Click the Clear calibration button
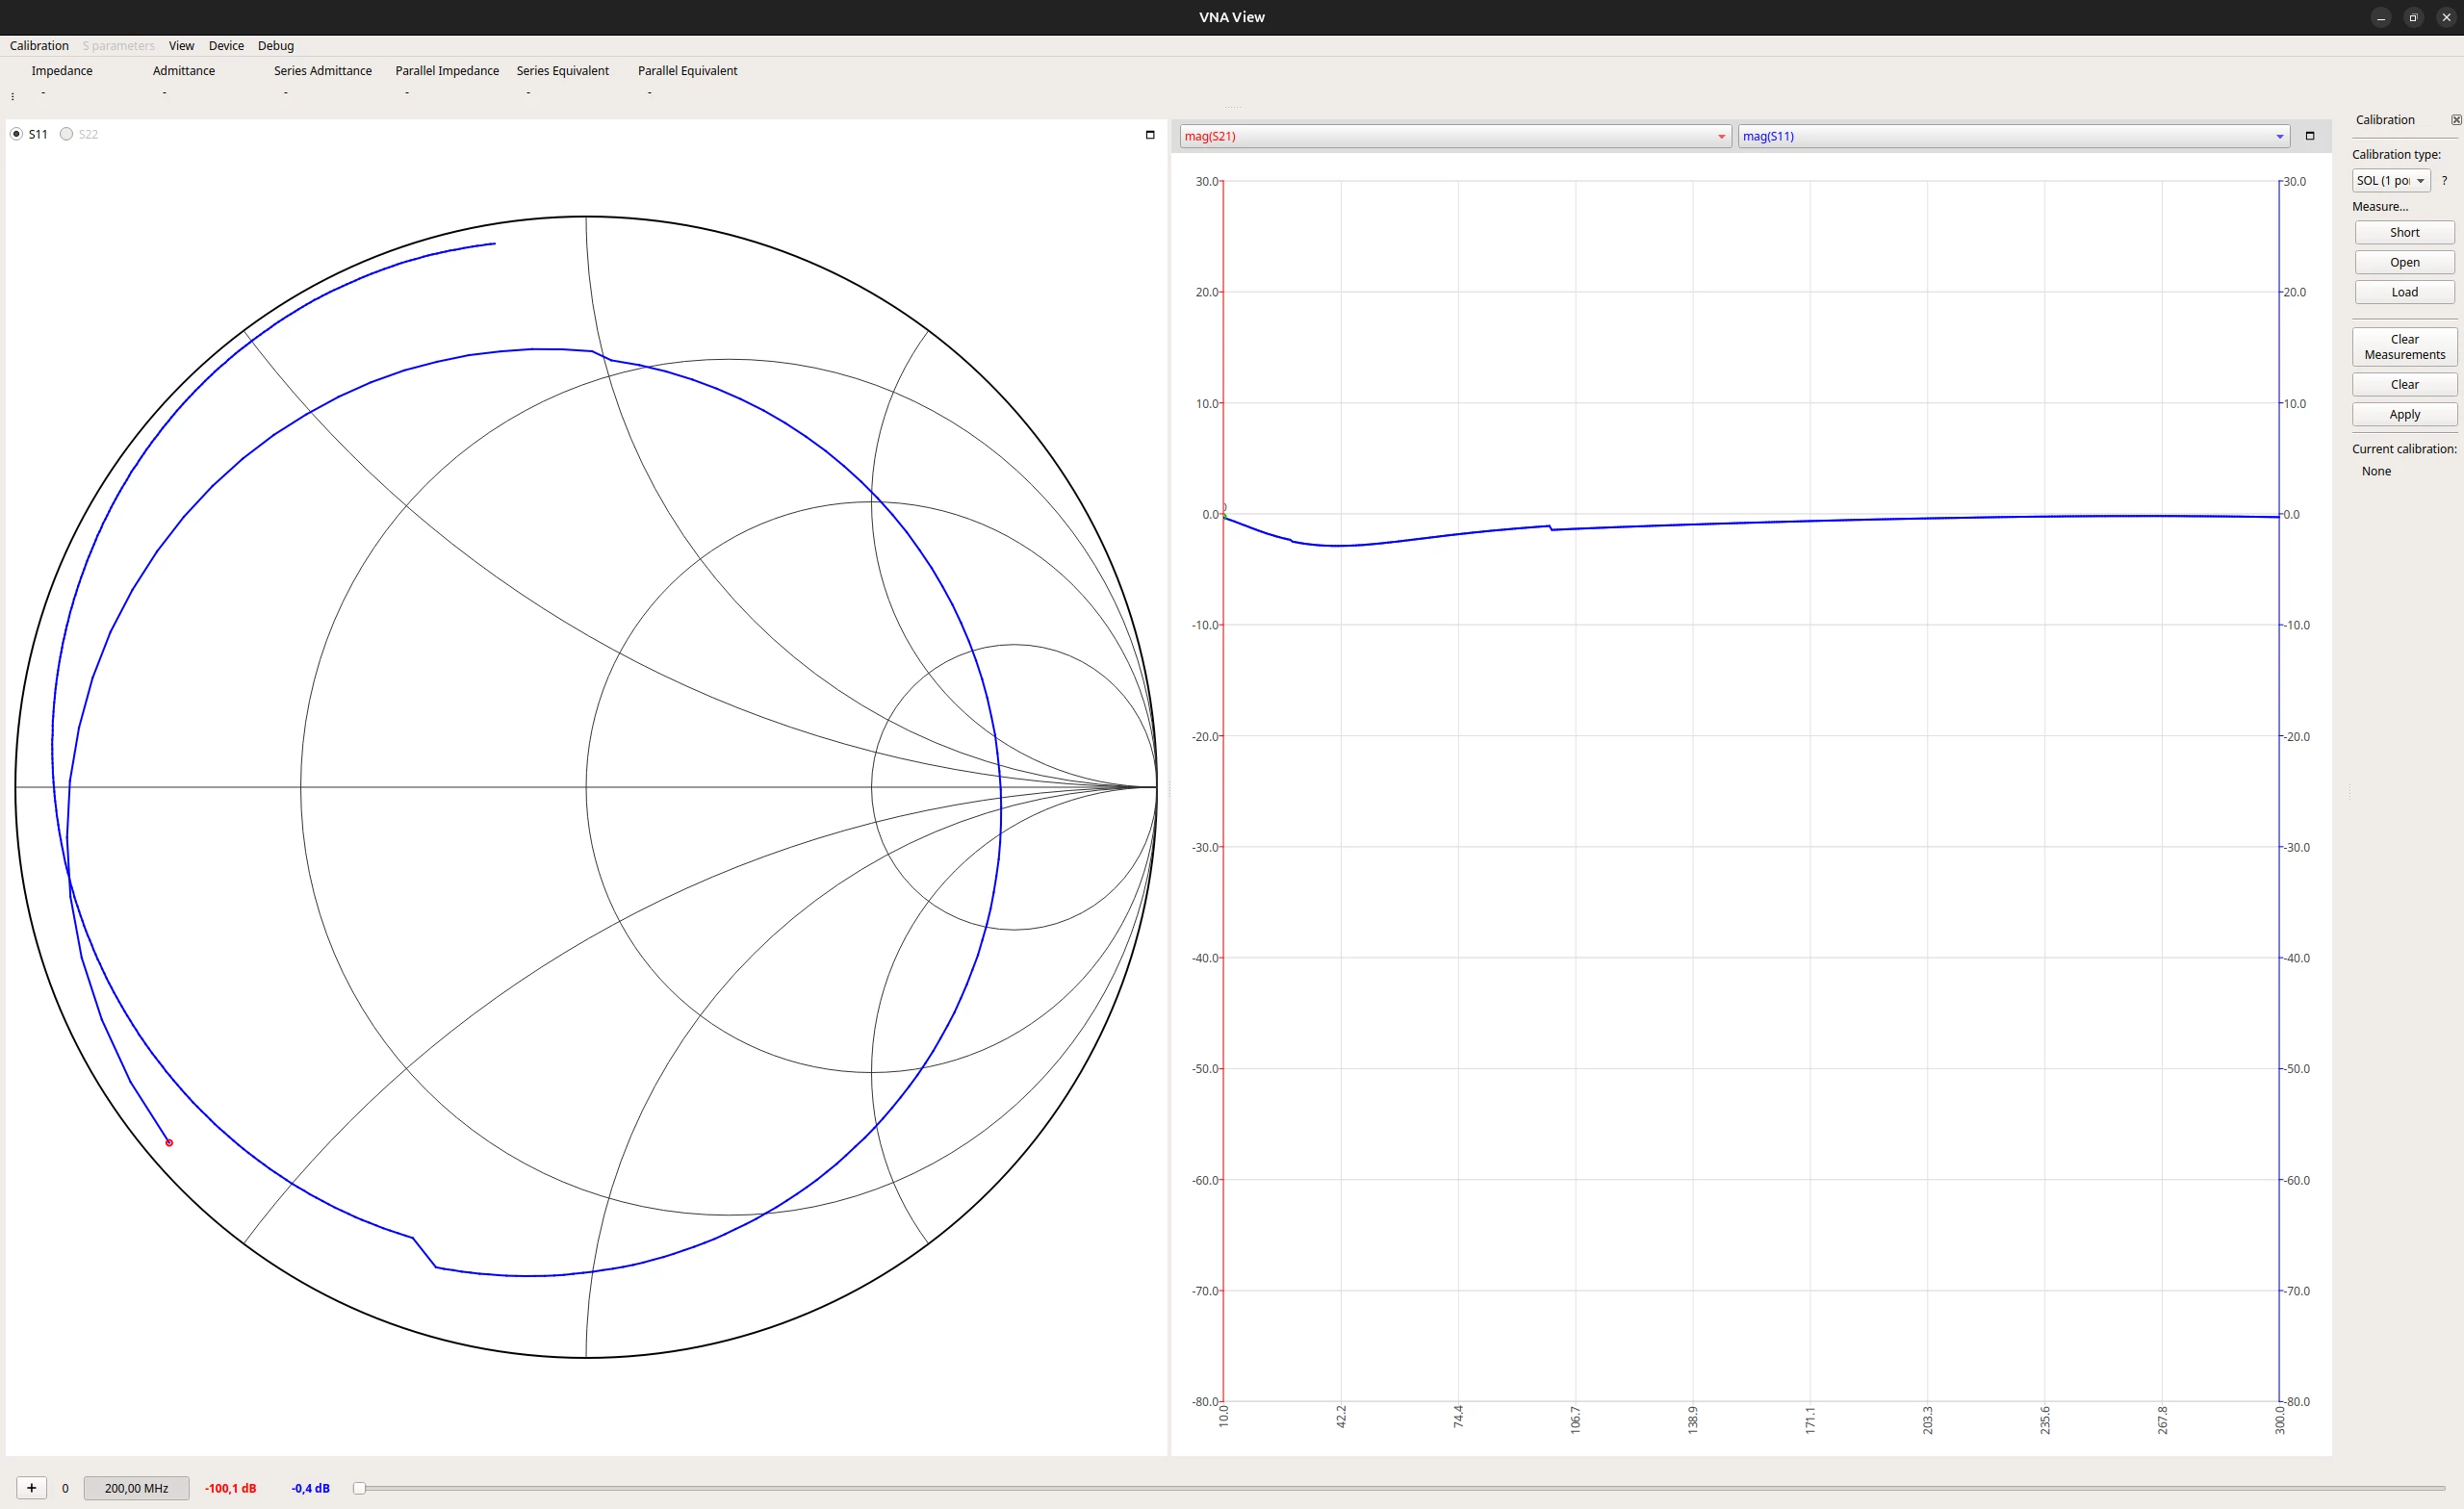Viewport: 2464px width, 1509px height. (x=2404, y=385)
